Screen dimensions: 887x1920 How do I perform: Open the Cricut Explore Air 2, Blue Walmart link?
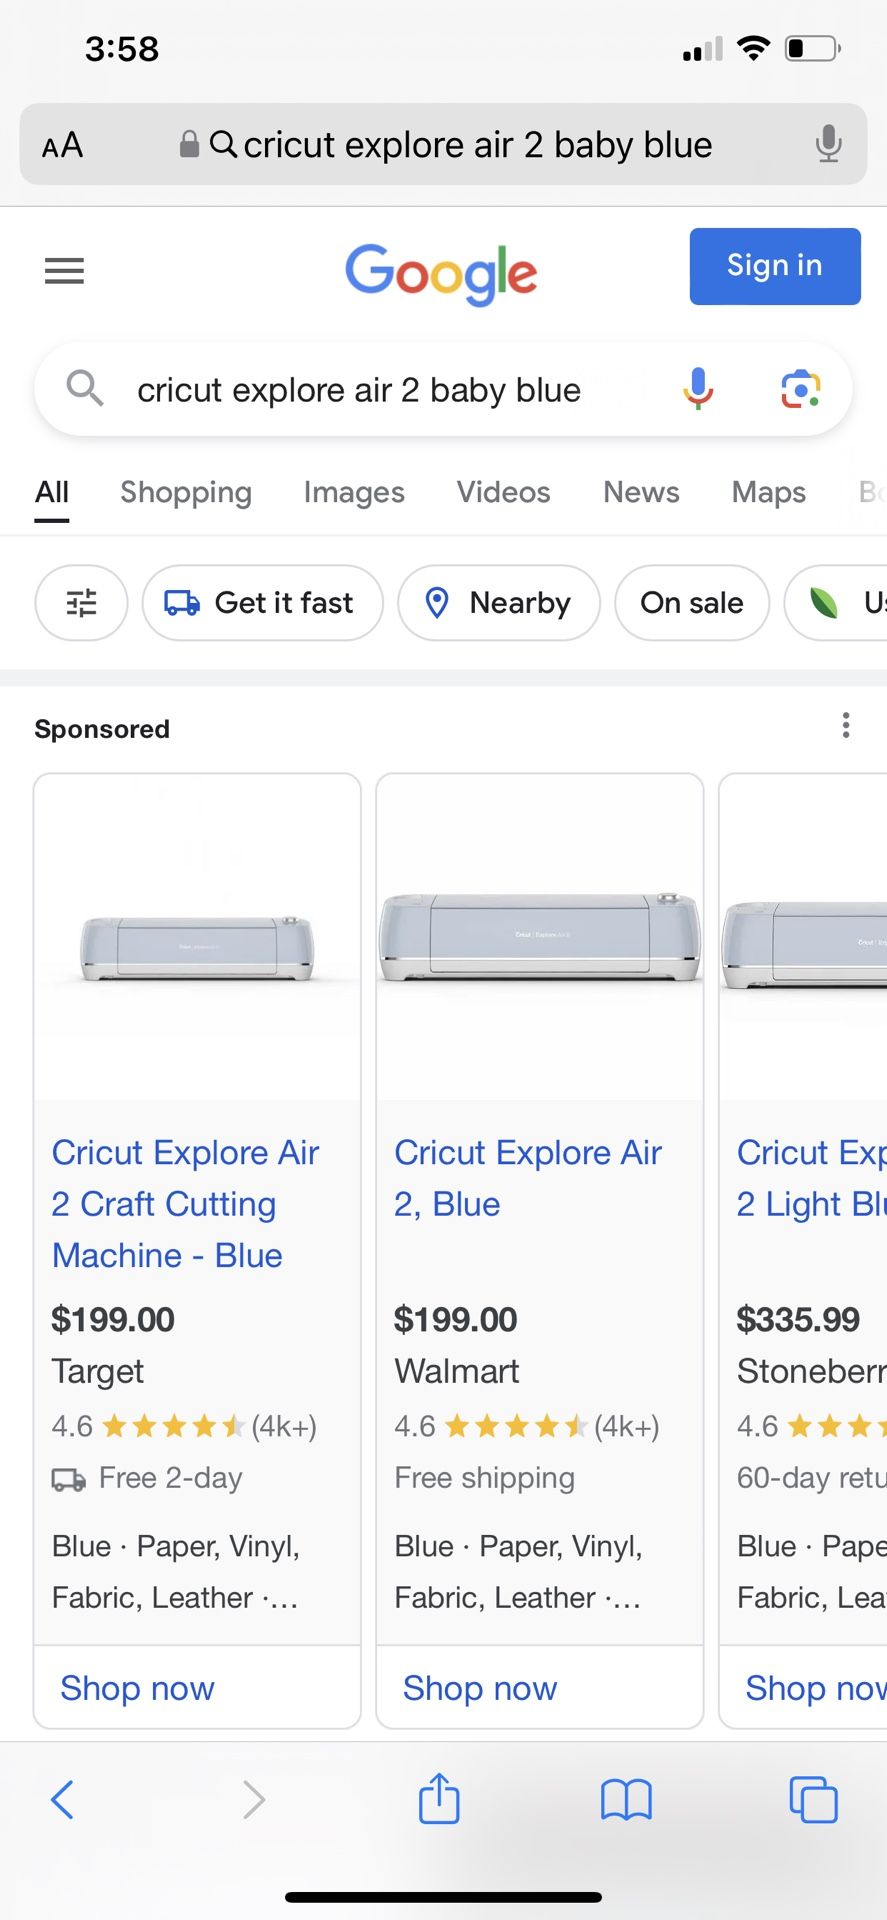point(528,1177)
